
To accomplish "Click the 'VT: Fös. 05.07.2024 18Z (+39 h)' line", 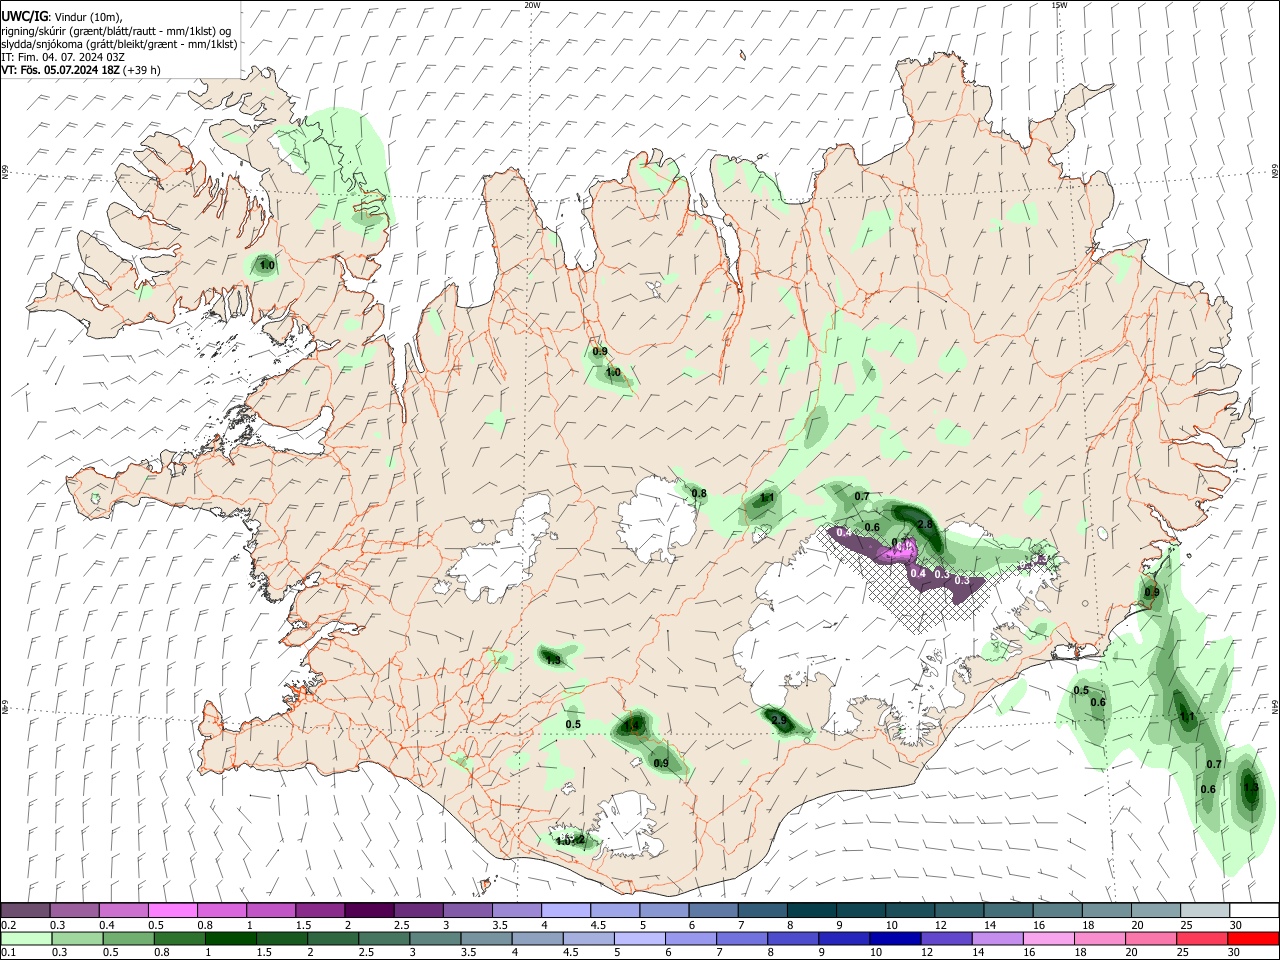I will (x=81, y=70).
